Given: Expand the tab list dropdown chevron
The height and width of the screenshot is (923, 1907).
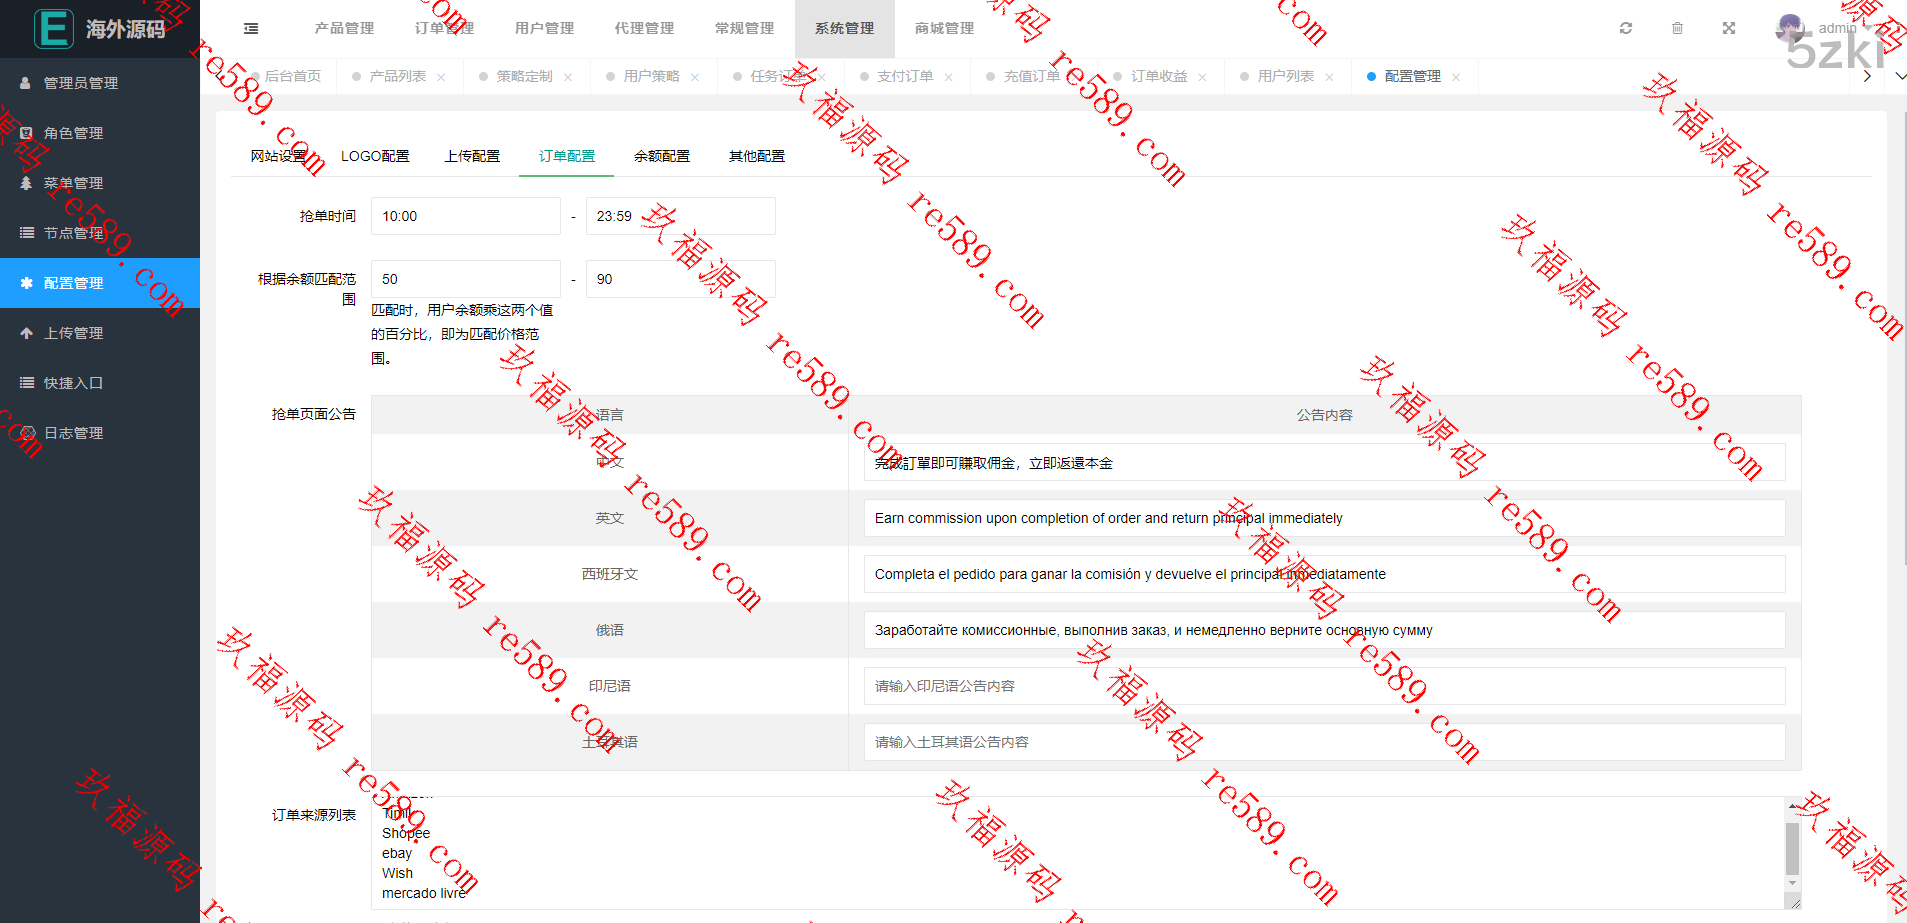Looking at the screenshot, I should 1900,76.
